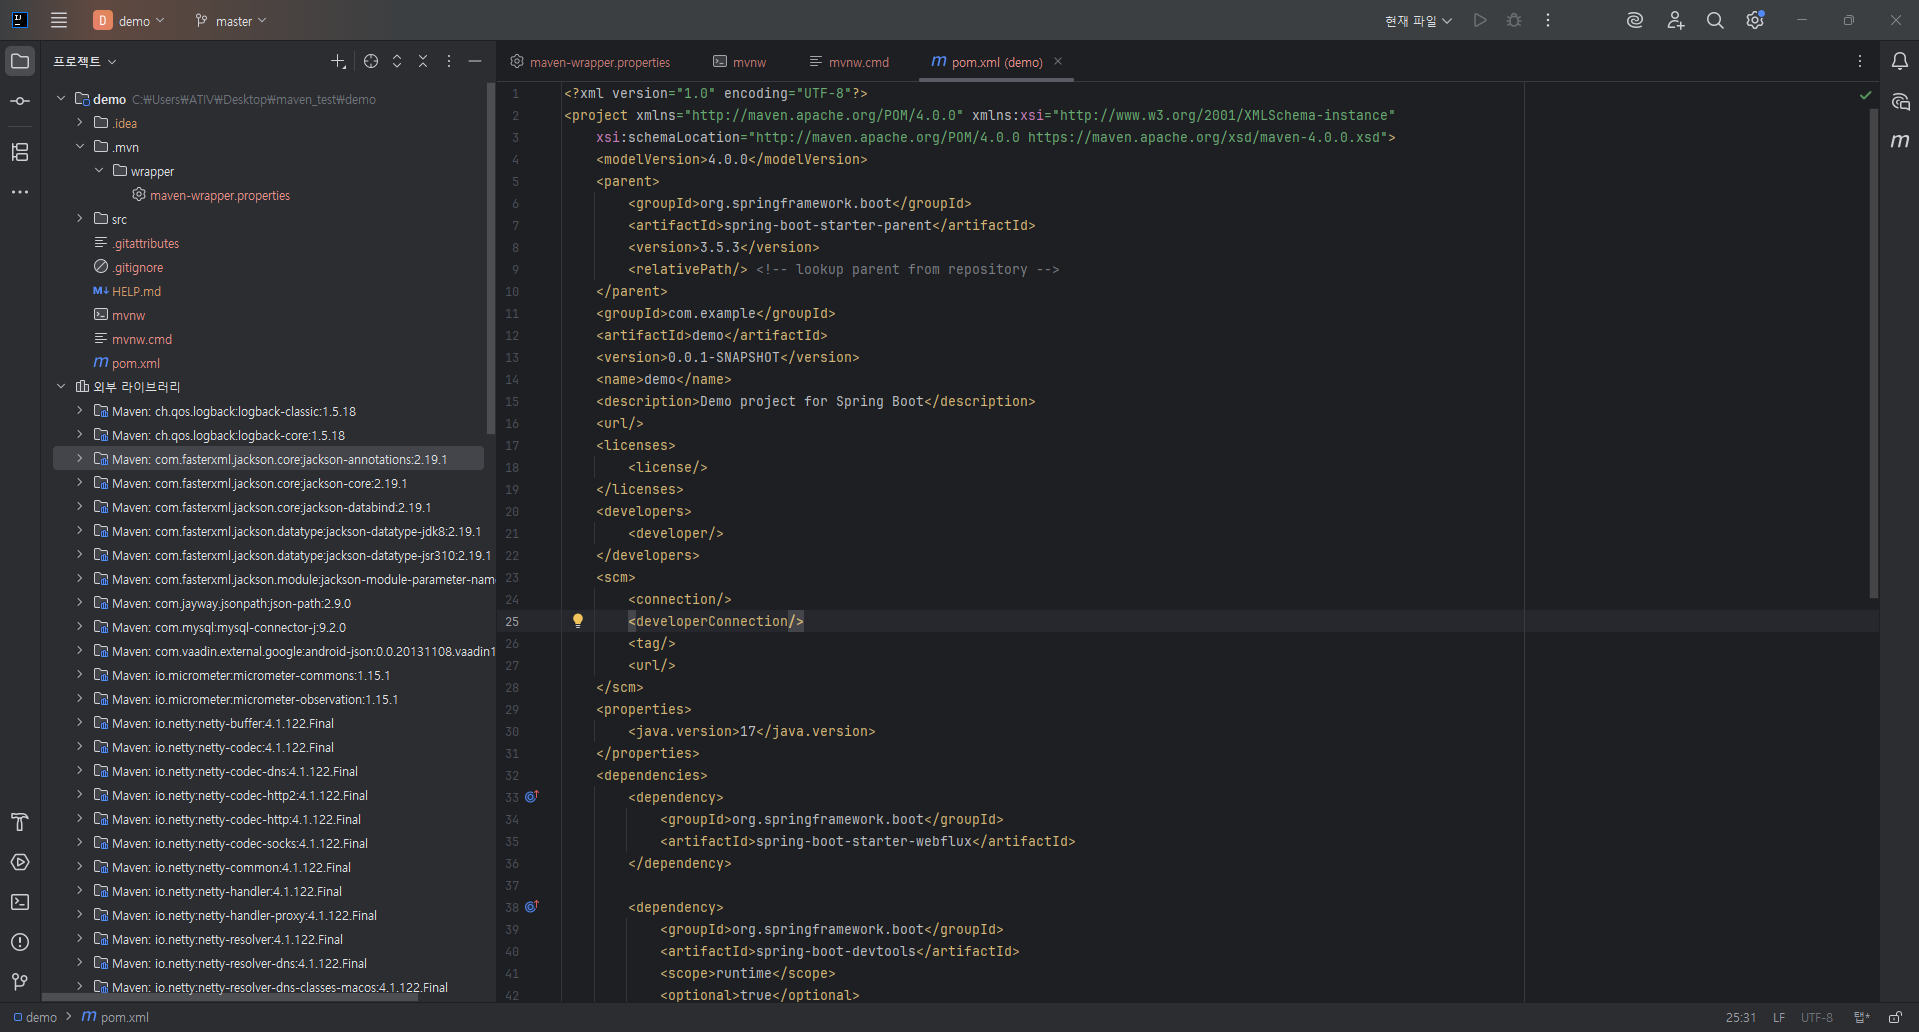Toggle read-only lock in status bar
This screenshot has height=1032, width=1919.
point(1895,1017)
